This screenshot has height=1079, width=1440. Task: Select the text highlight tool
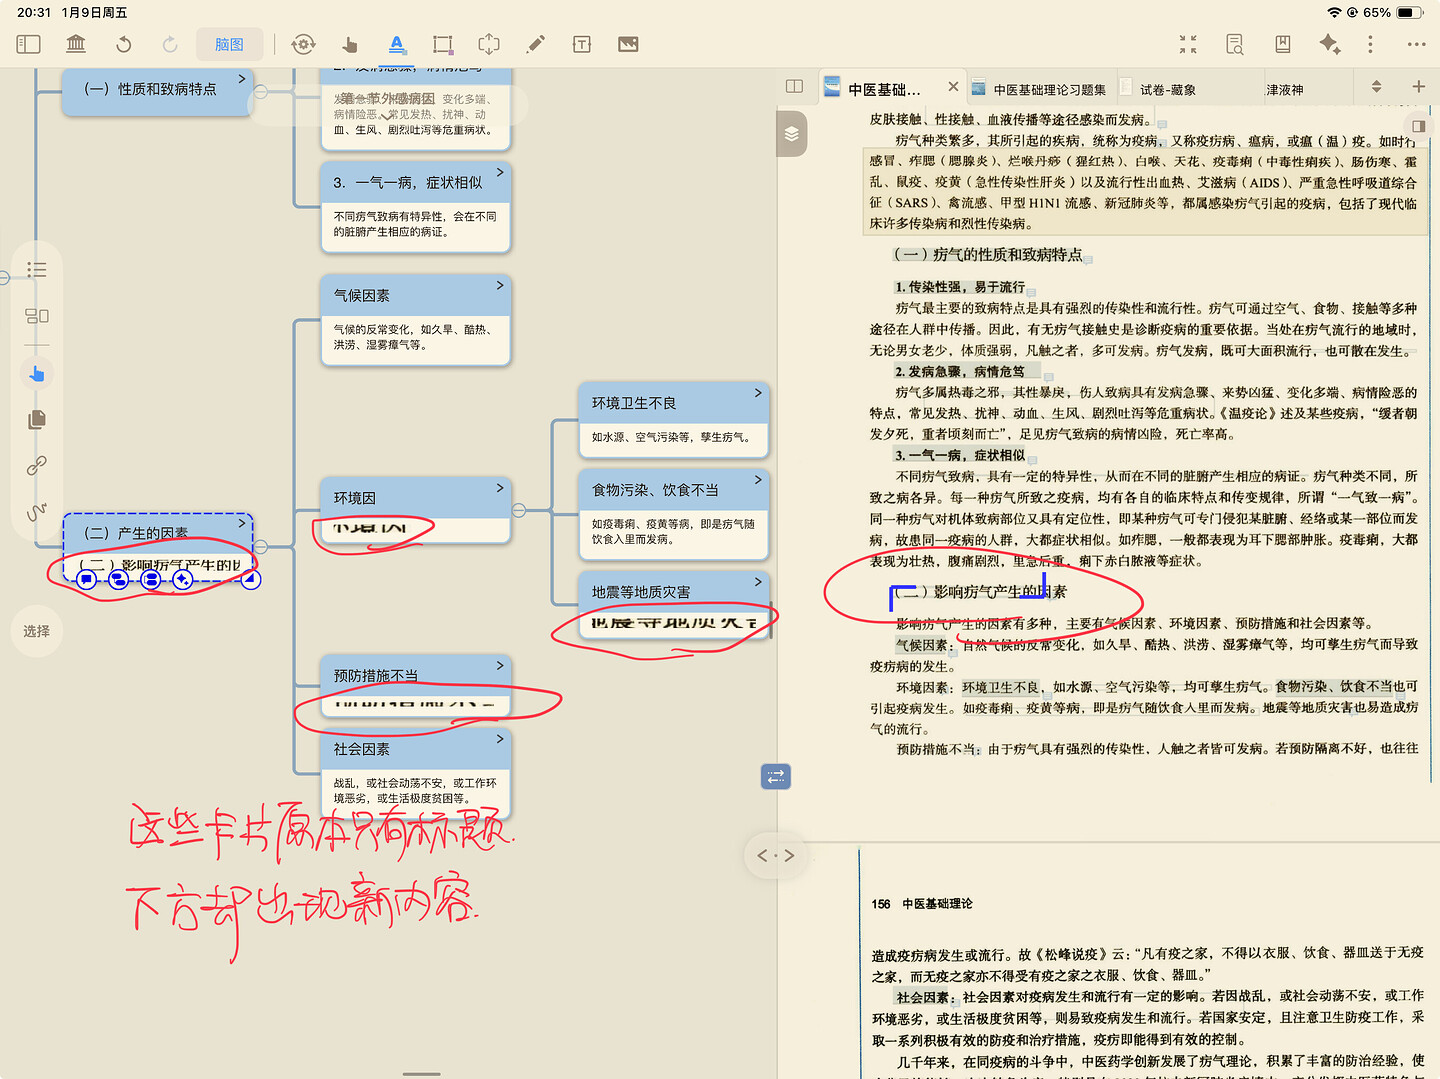(396, 44)
